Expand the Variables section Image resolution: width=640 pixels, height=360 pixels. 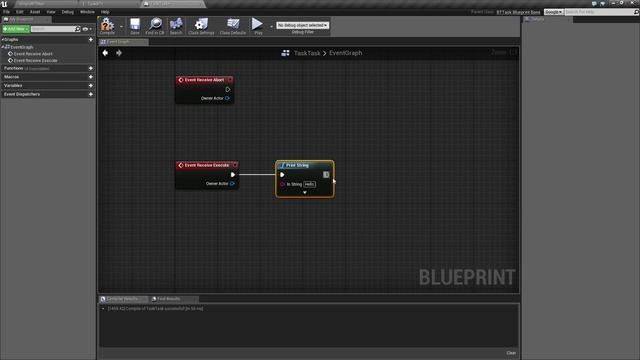click(x=13, y=85)
